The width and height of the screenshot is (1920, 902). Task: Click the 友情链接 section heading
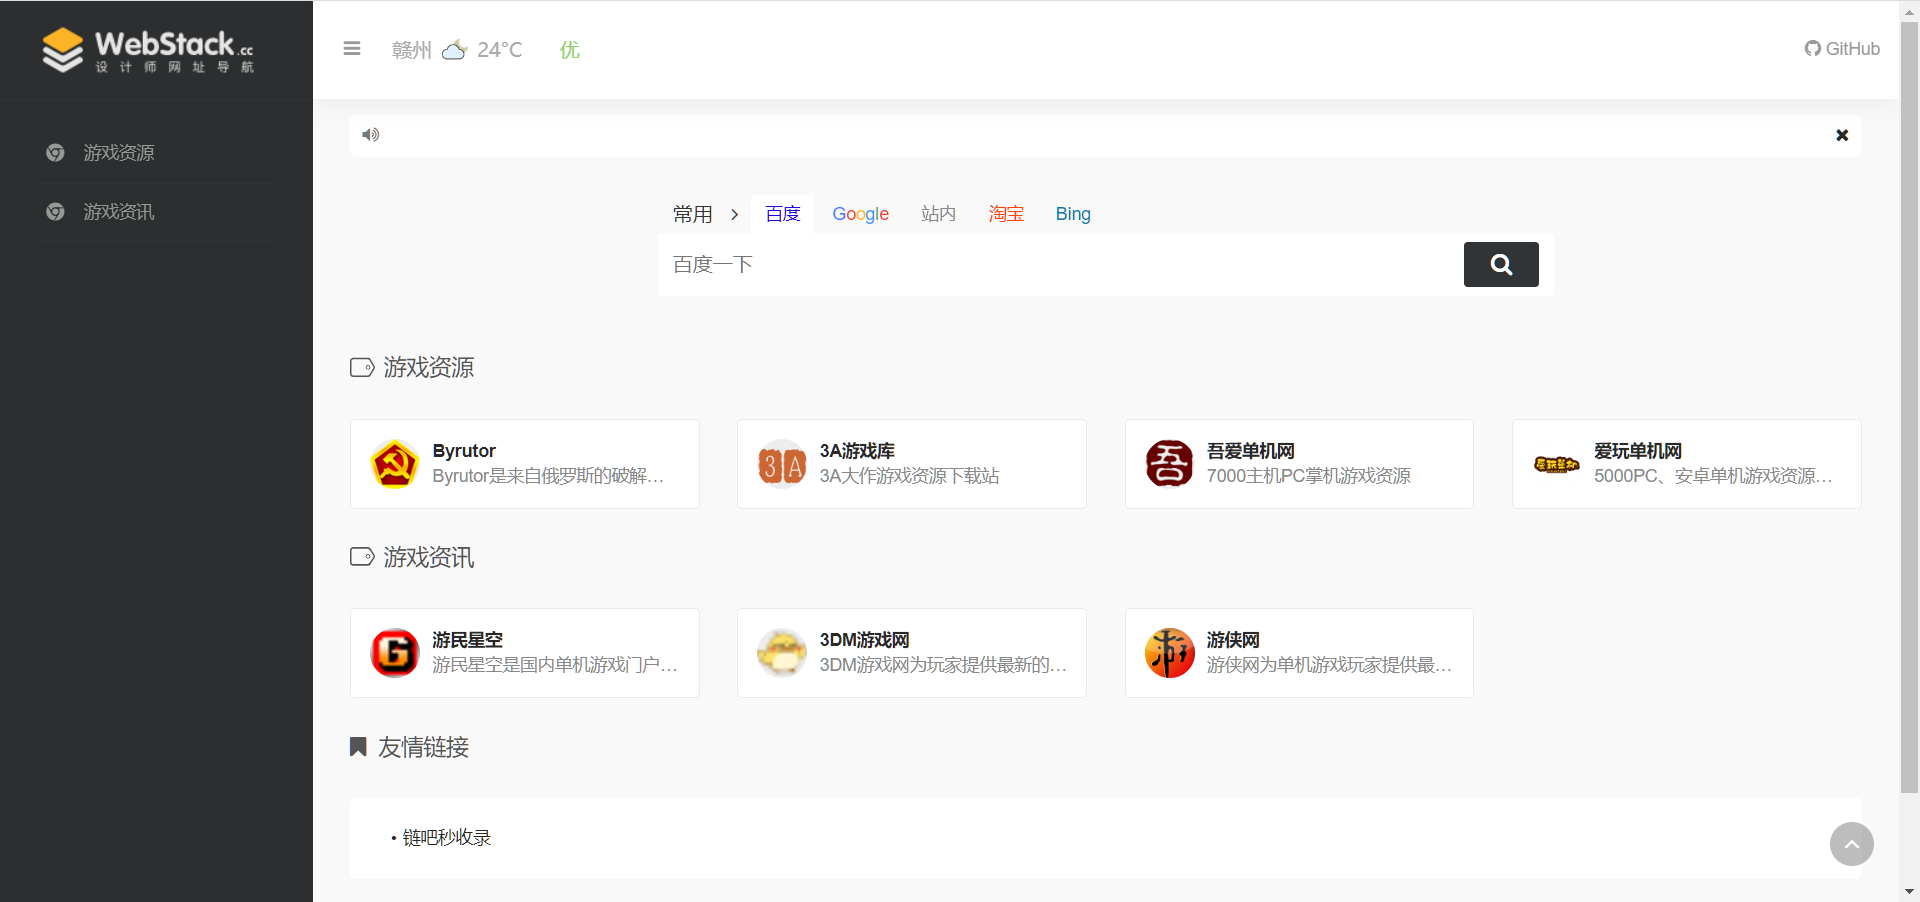(424, 747)
